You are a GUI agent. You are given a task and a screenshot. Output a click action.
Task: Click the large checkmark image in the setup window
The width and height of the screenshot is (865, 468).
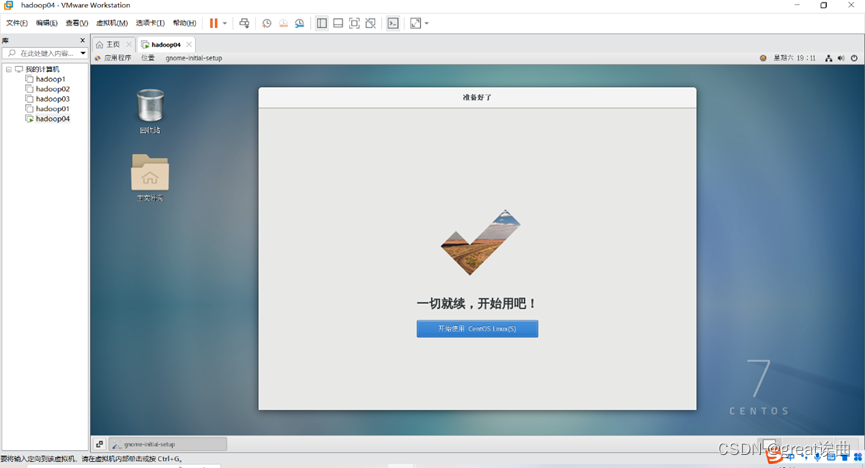(x=480, y=242)
